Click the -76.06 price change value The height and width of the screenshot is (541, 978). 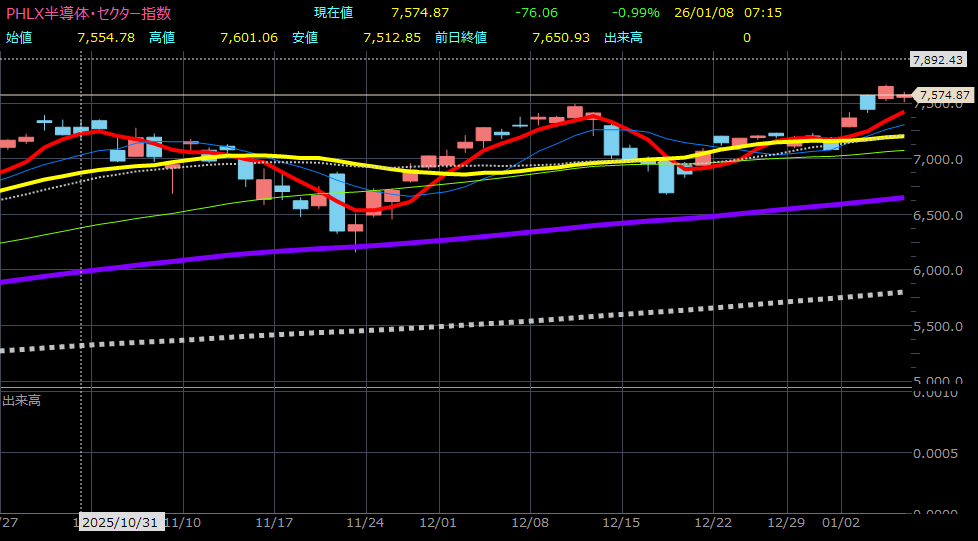(536, 13)
